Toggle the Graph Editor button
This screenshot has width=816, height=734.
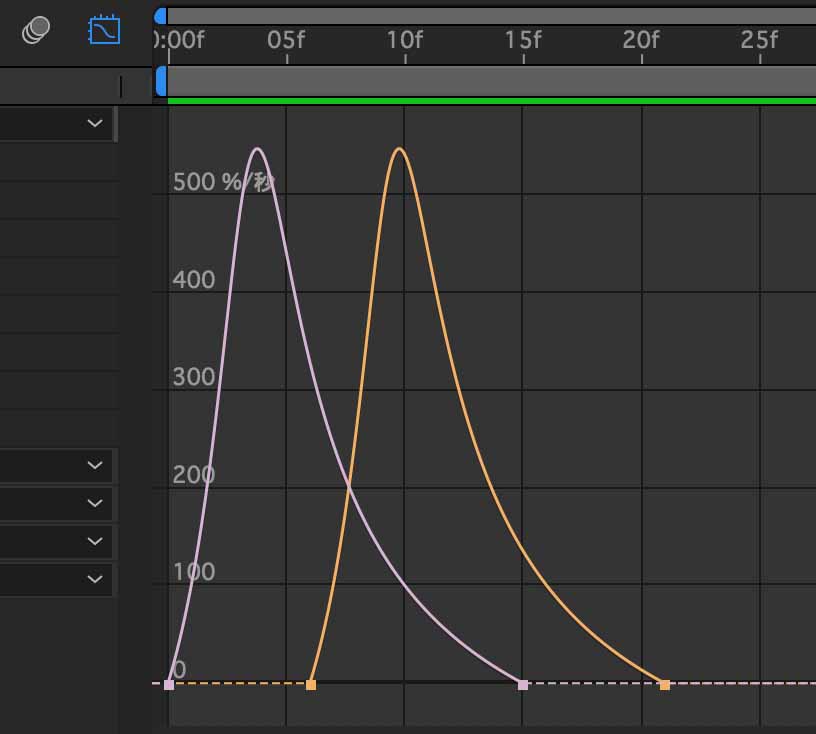(x=104, y=30)
